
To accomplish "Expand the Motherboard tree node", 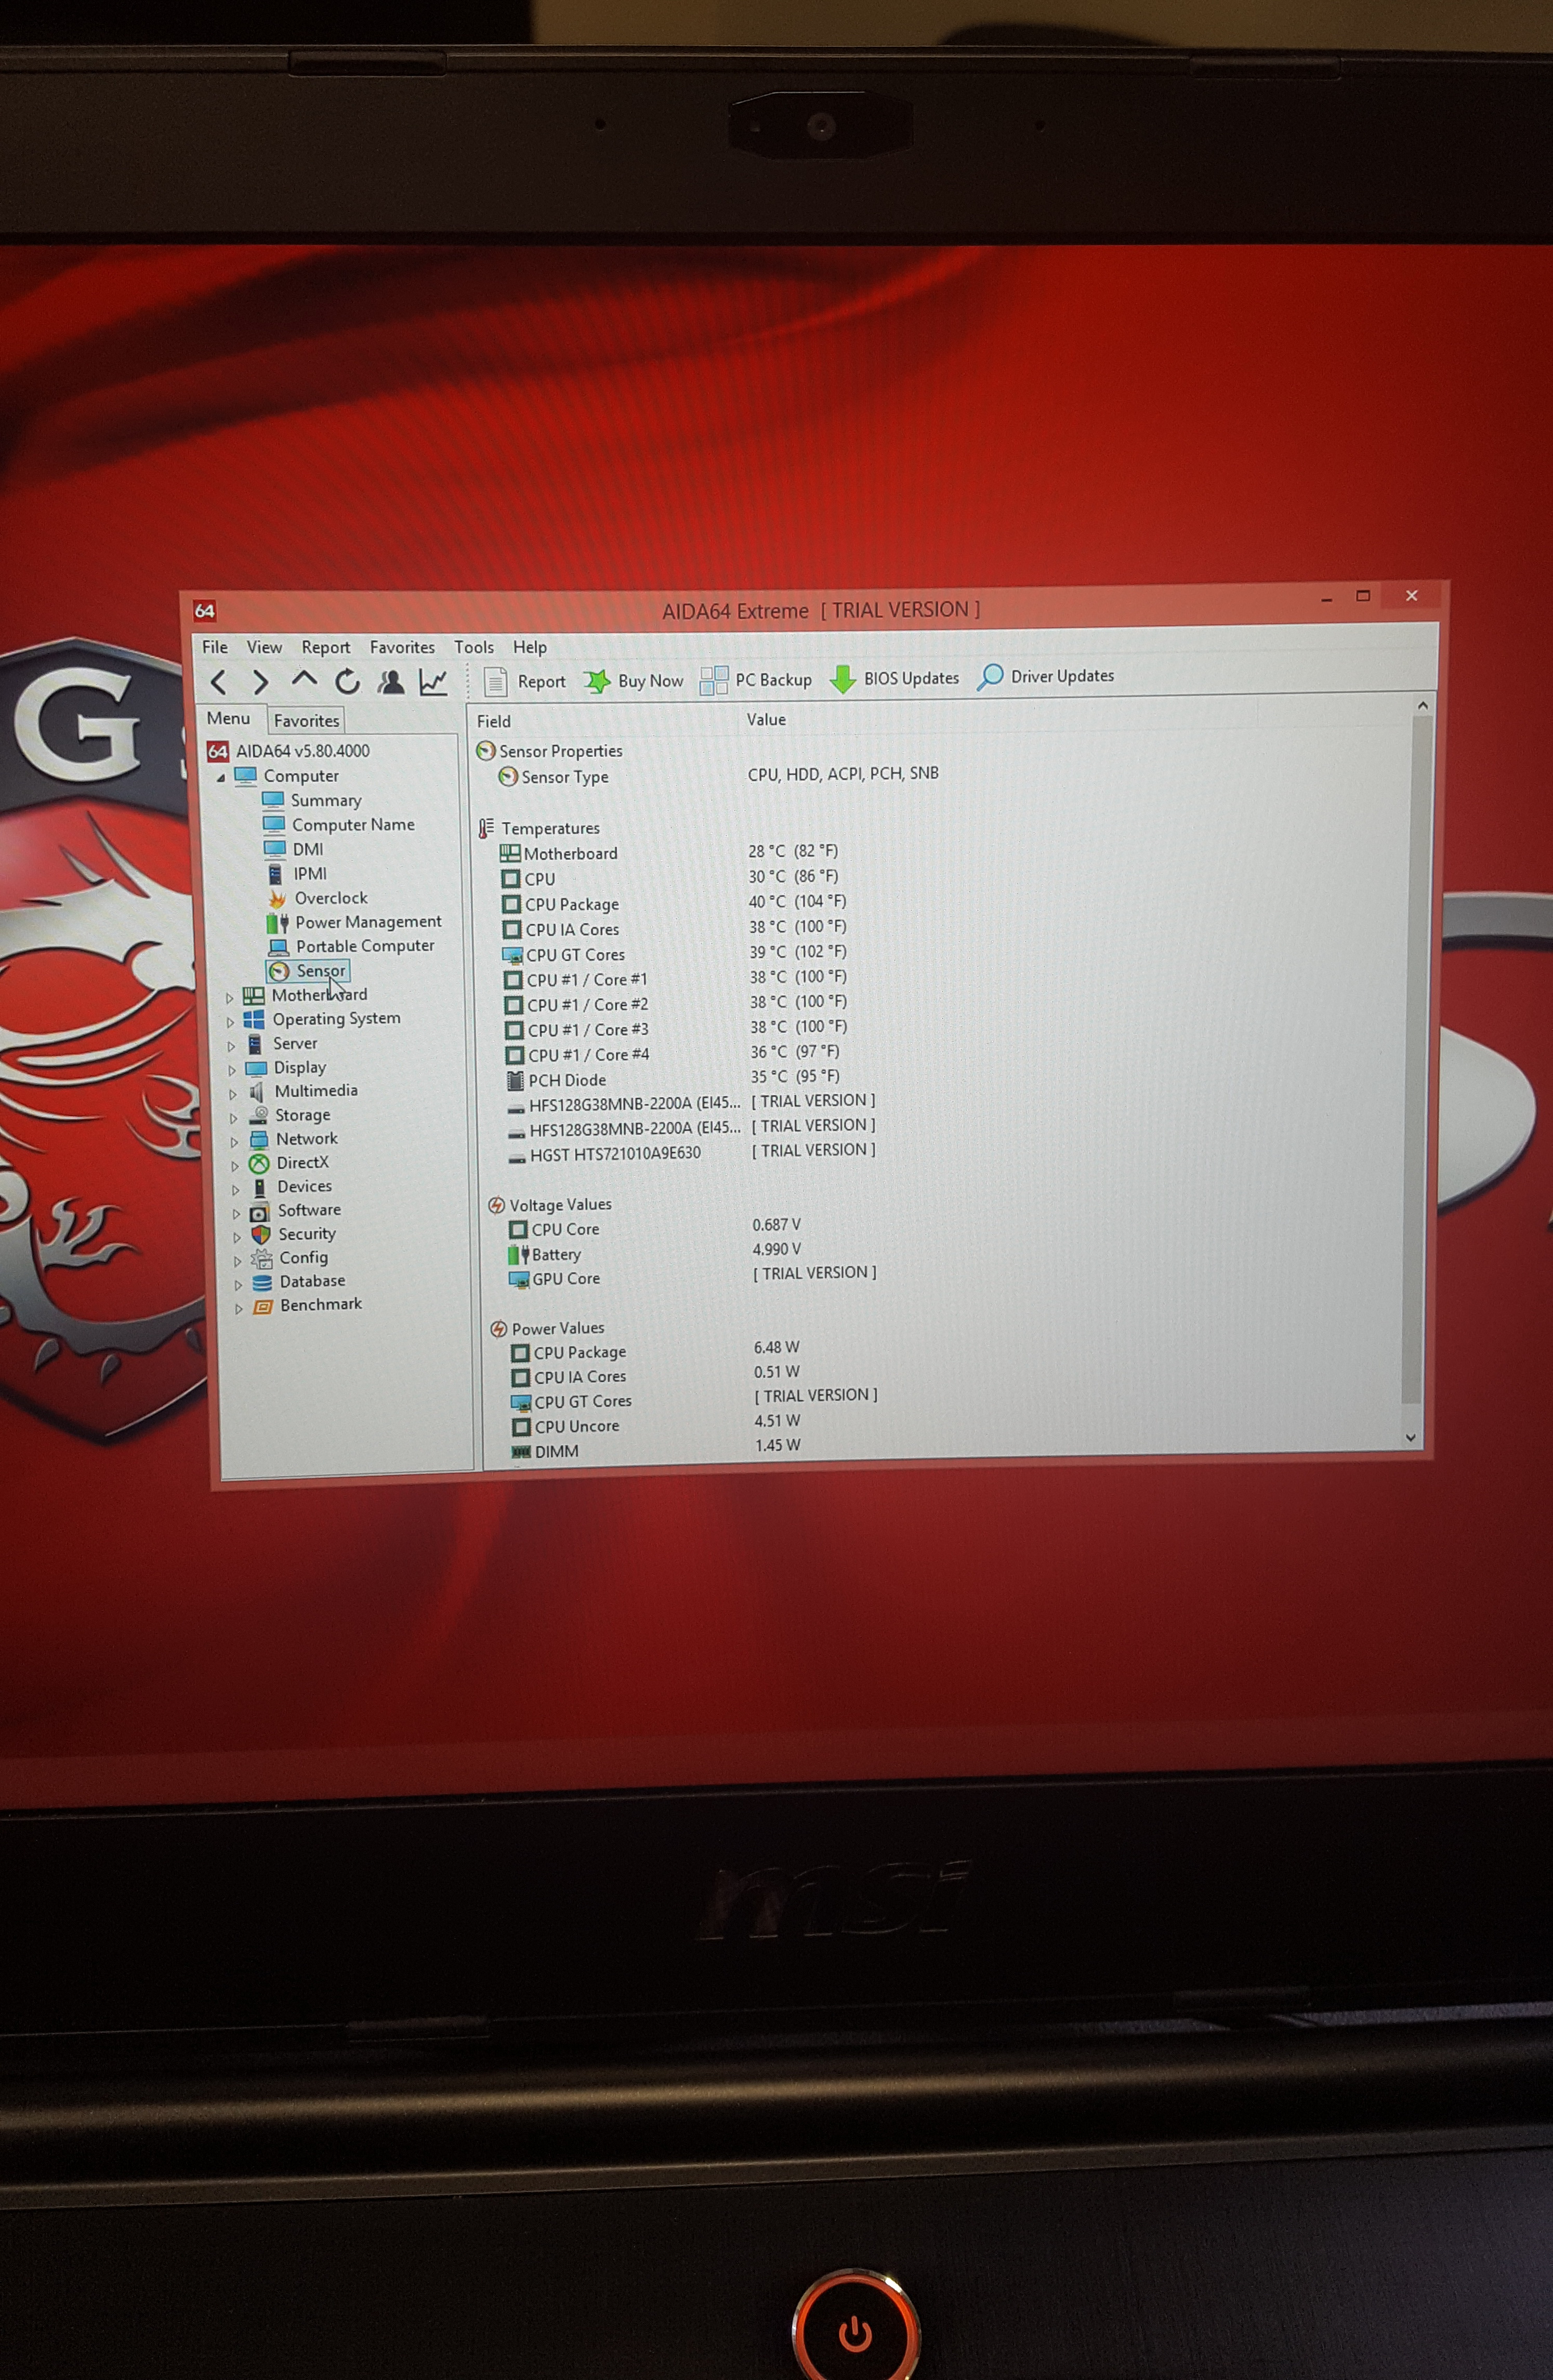I will tap(229, 997).
